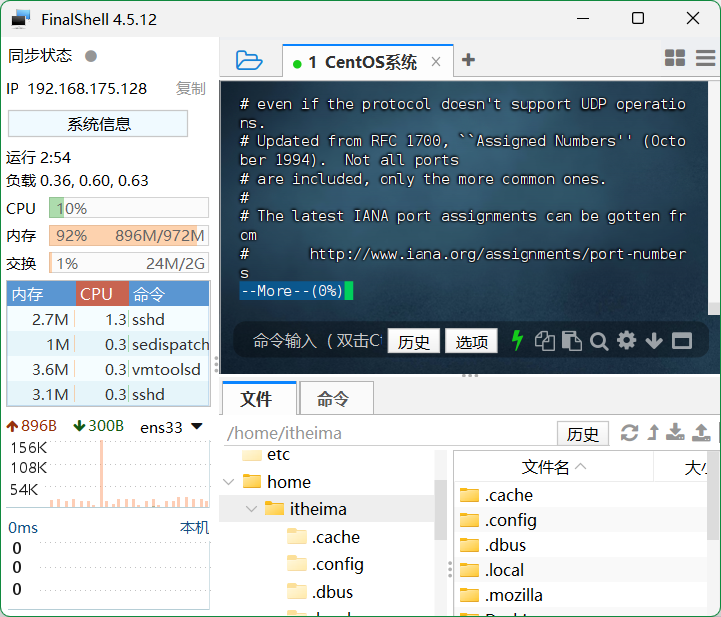Select the .mozilla folder icon in the file list
This screenshot has height=617, width=721.
[x=469, y=595]
